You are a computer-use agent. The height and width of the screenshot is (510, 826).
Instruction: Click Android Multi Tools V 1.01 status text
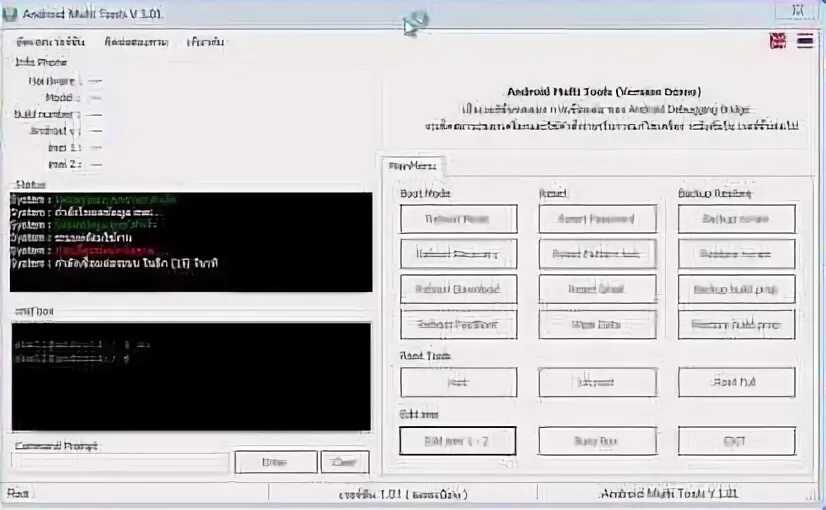(669, 494)
